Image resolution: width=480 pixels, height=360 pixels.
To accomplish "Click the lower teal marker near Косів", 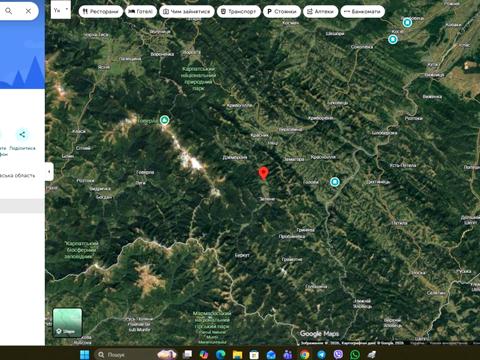I will point(393,39).
